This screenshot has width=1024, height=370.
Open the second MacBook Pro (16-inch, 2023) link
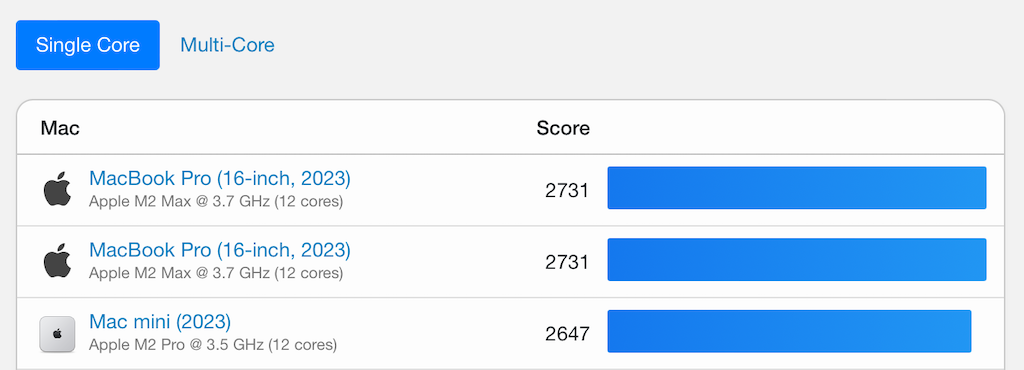pyautogui.click(x=219, y=250)
